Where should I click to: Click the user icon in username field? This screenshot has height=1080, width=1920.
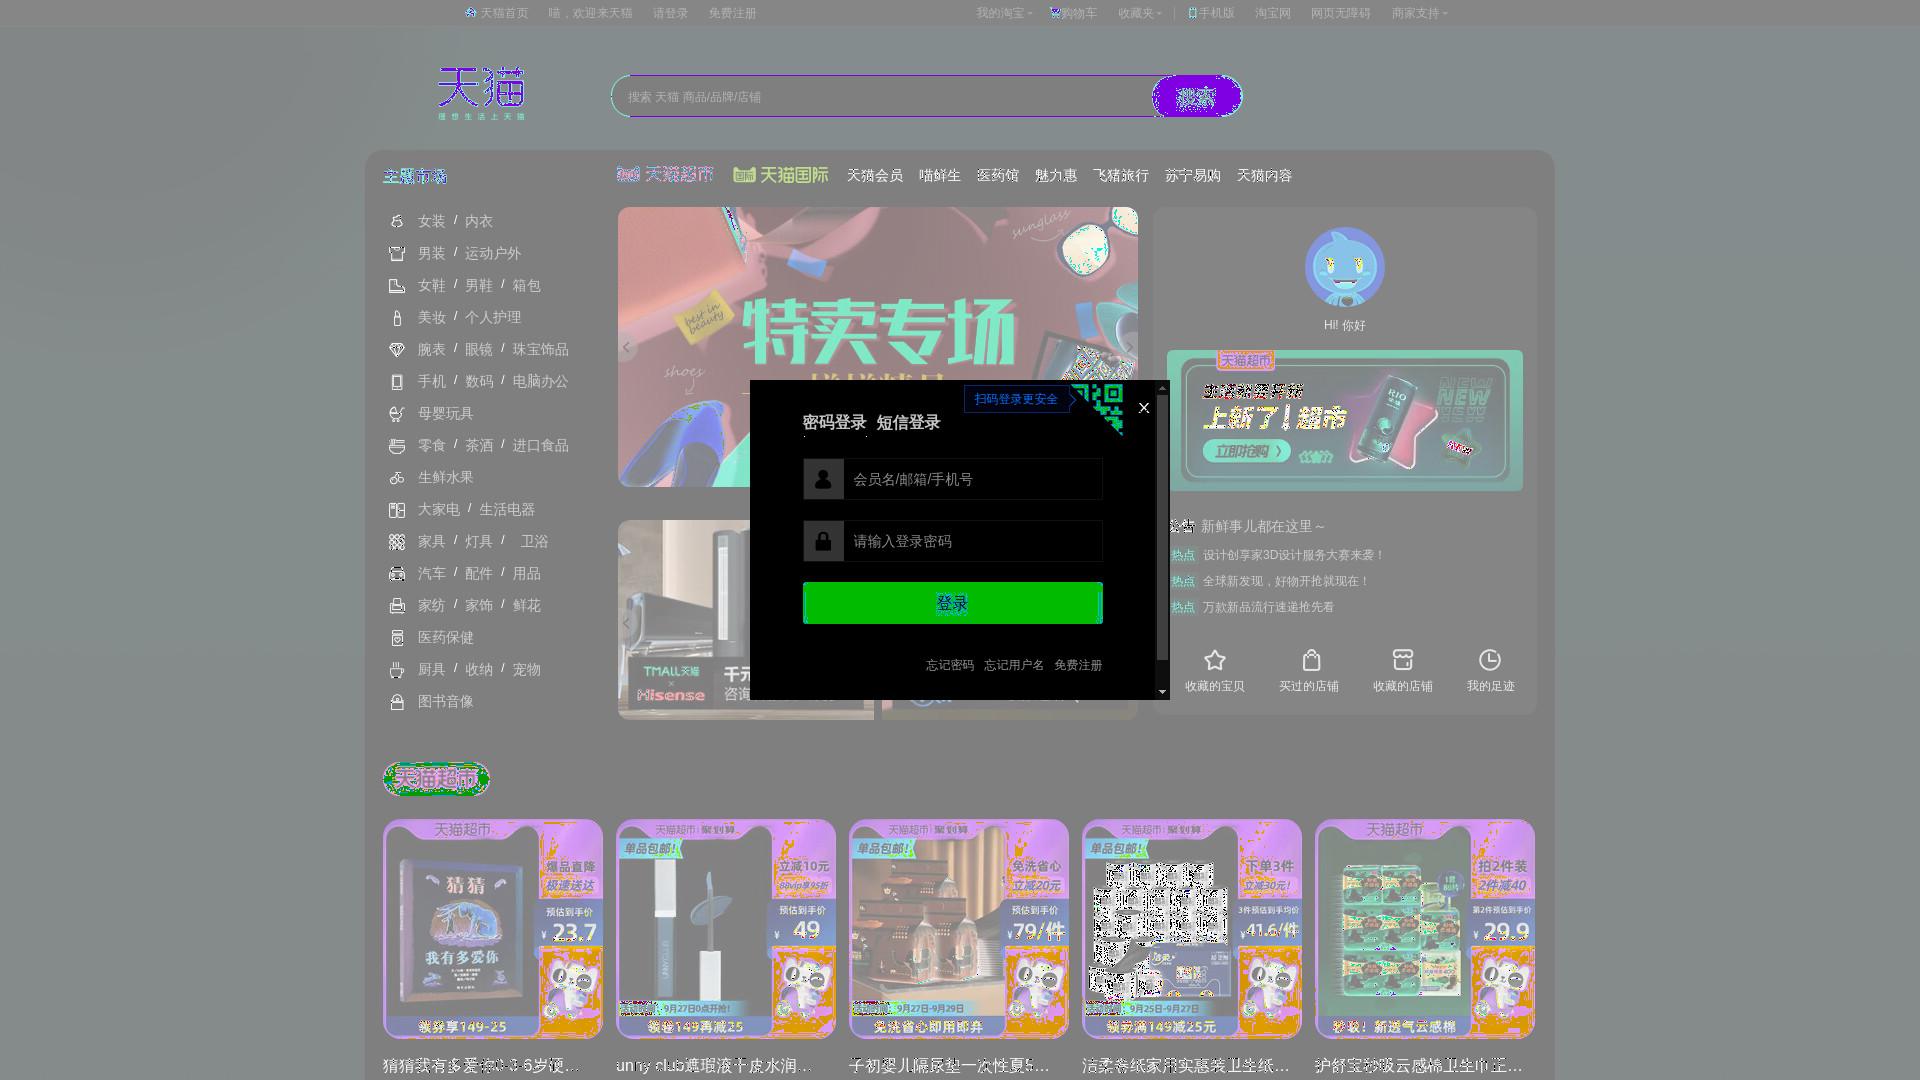coord(823,479)
